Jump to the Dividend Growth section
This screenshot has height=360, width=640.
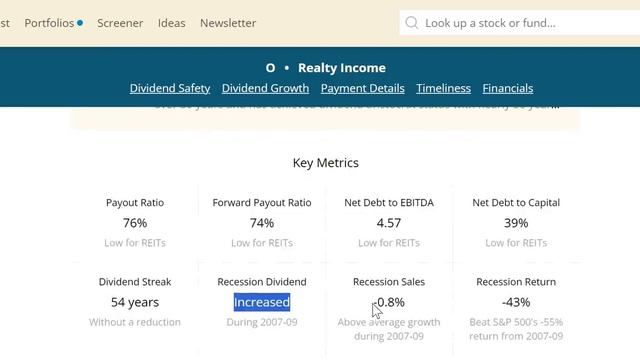point(265,88)
